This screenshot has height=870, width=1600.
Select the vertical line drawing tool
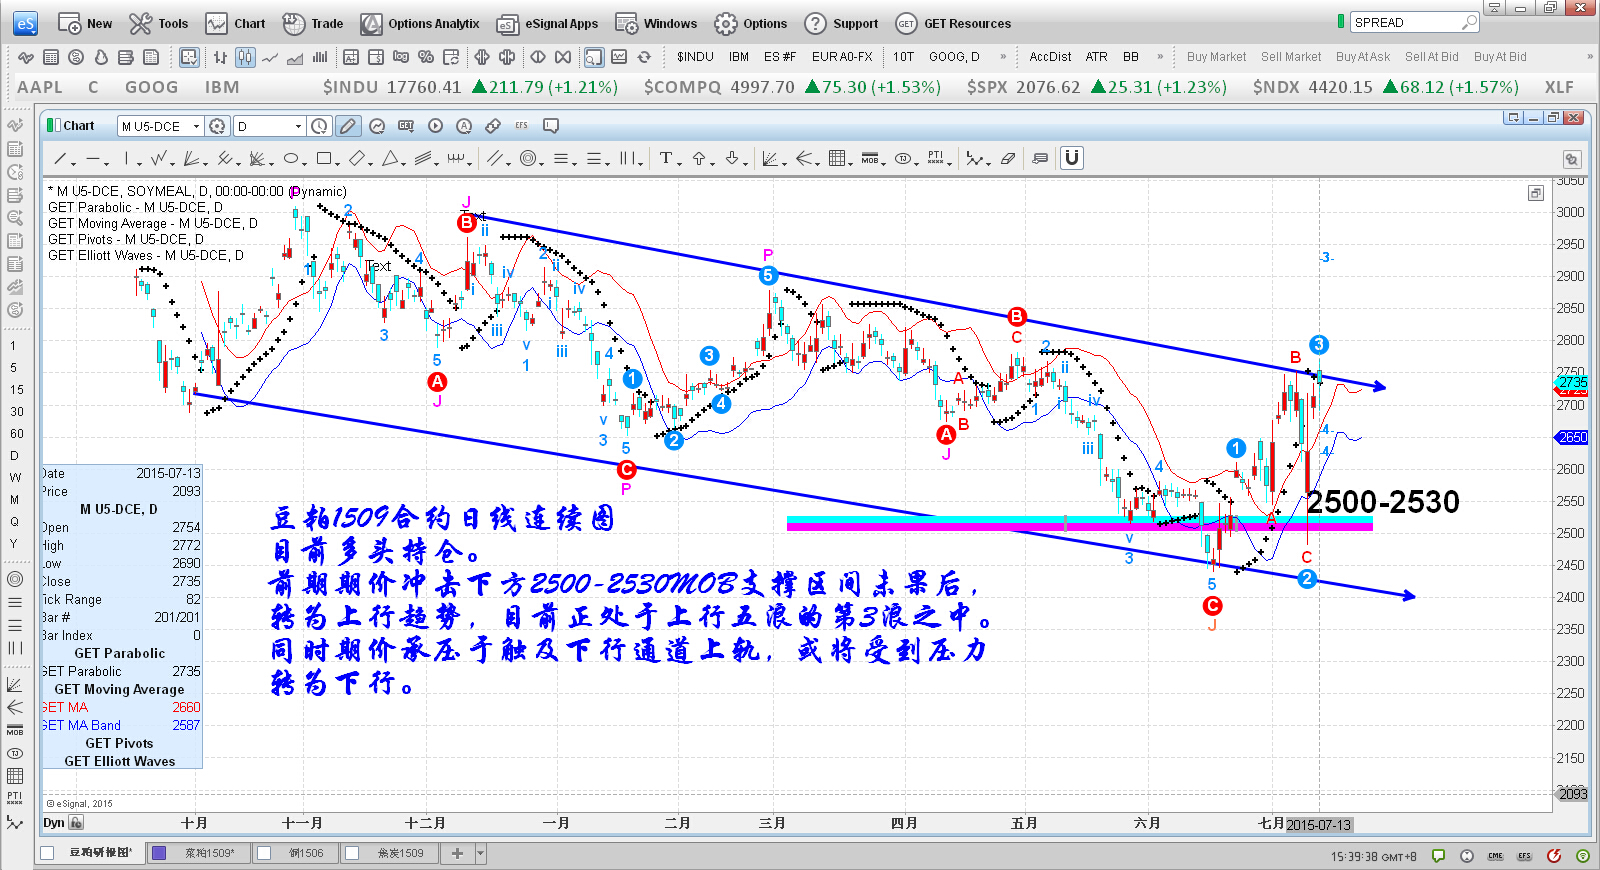tap(126, 158)
